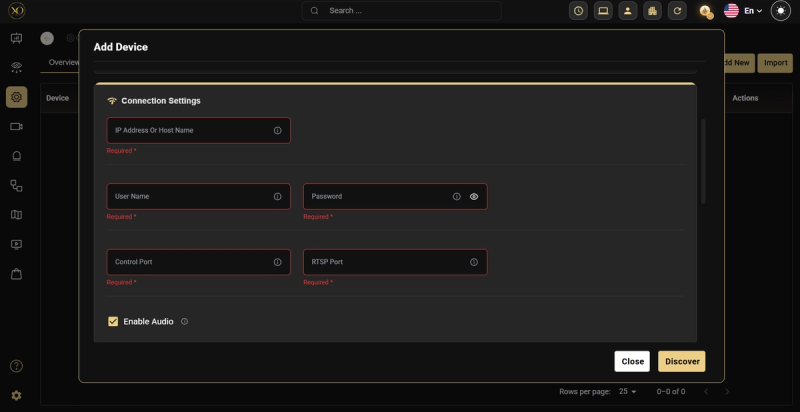Click the search box in the top bar
This screenshot has width=800, height=412.
(x=402, y=11)
